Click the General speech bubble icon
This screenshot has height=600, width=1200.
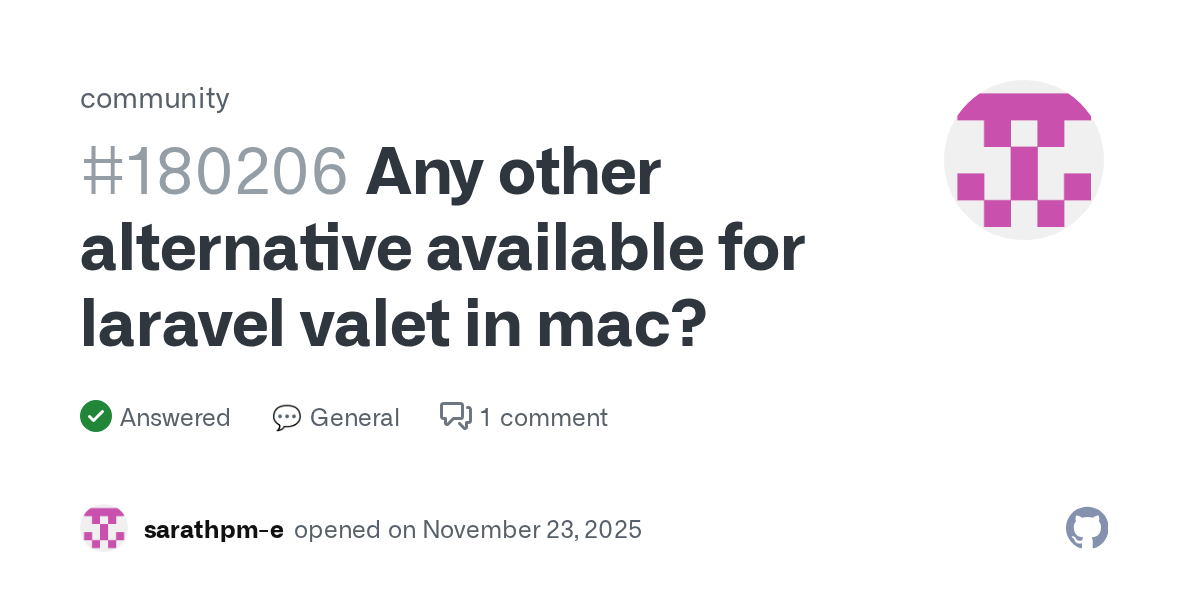[x=287, y=417]
